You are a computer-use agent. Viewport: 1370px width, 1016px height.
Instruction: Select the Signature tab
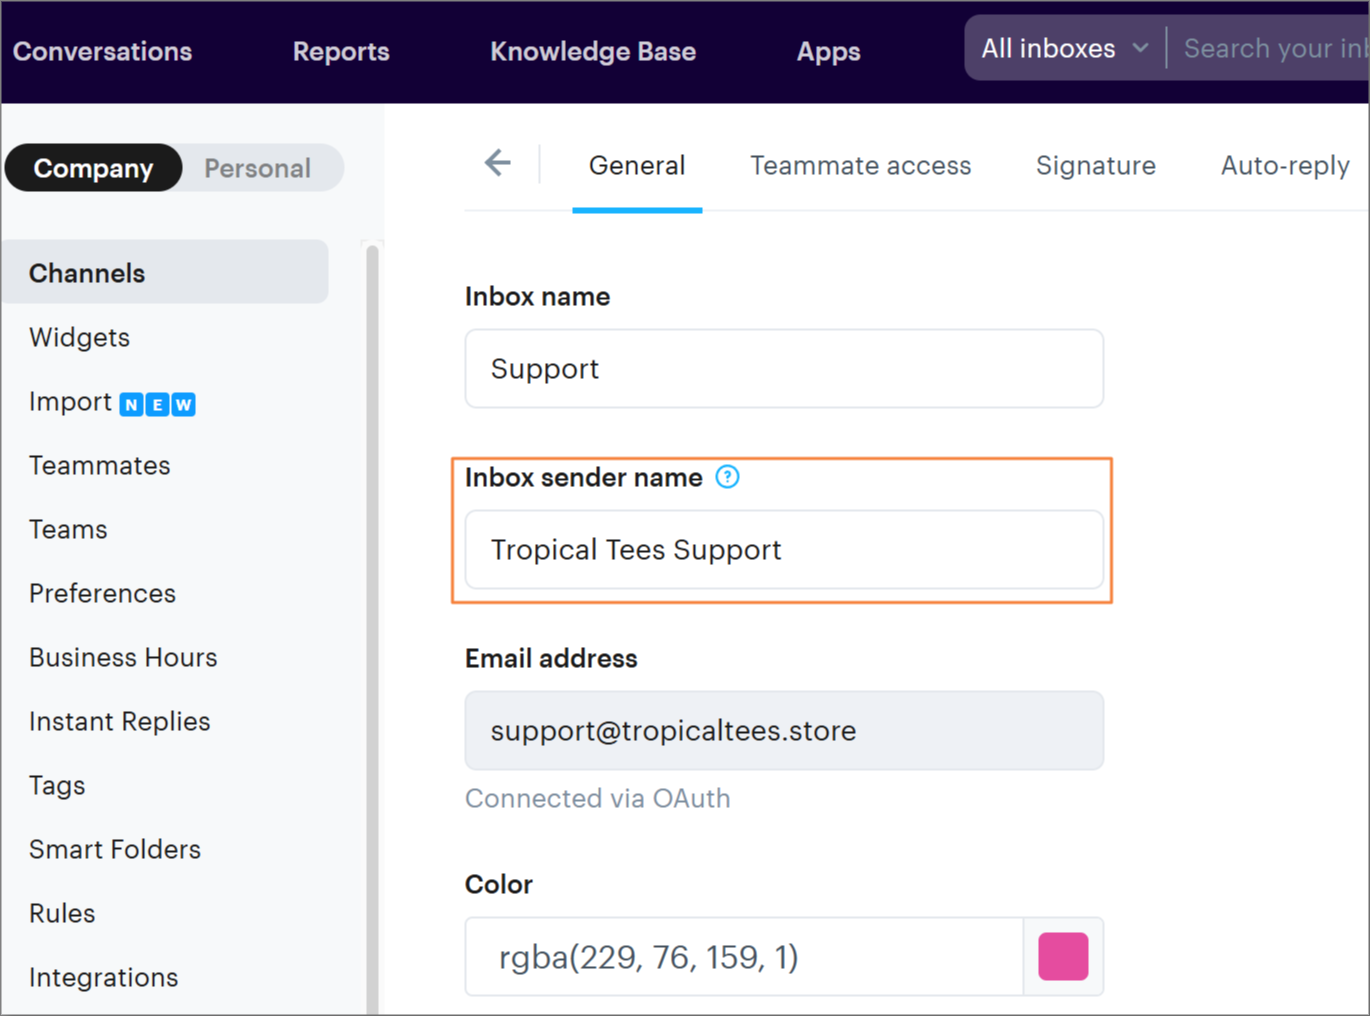[x=1095, y=165]
